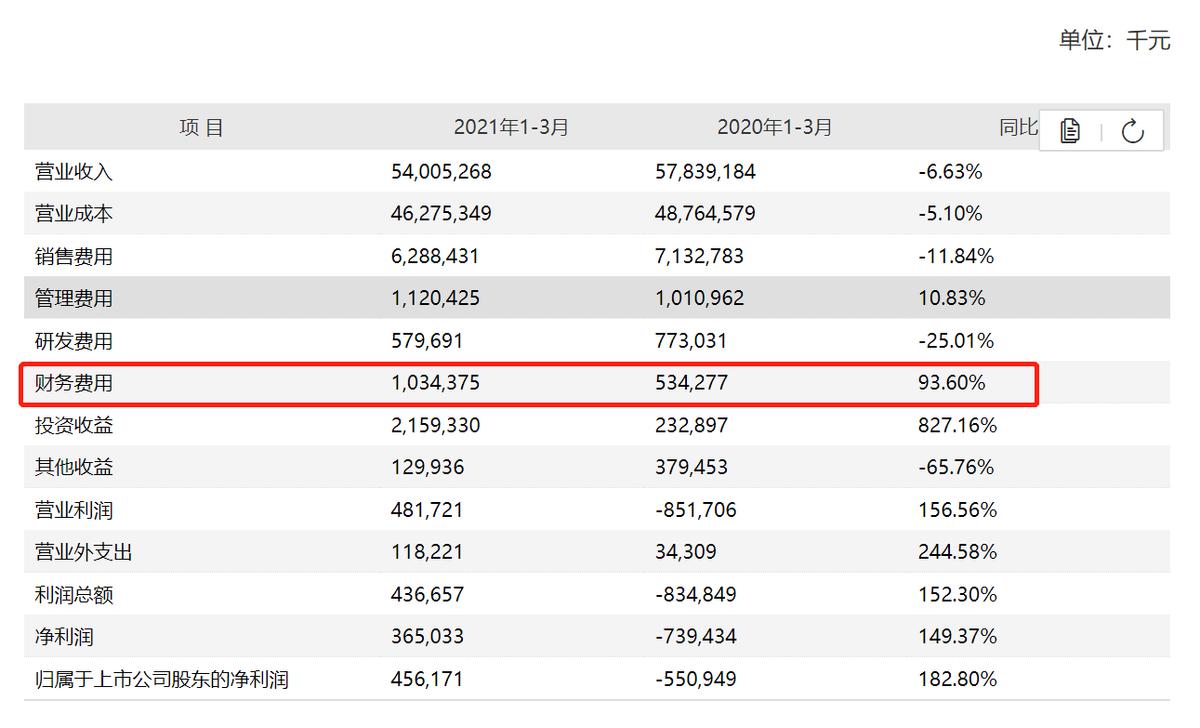1200x728 pixels.
Task: Click the refresh icon
Action: [x=1133, y=130]
